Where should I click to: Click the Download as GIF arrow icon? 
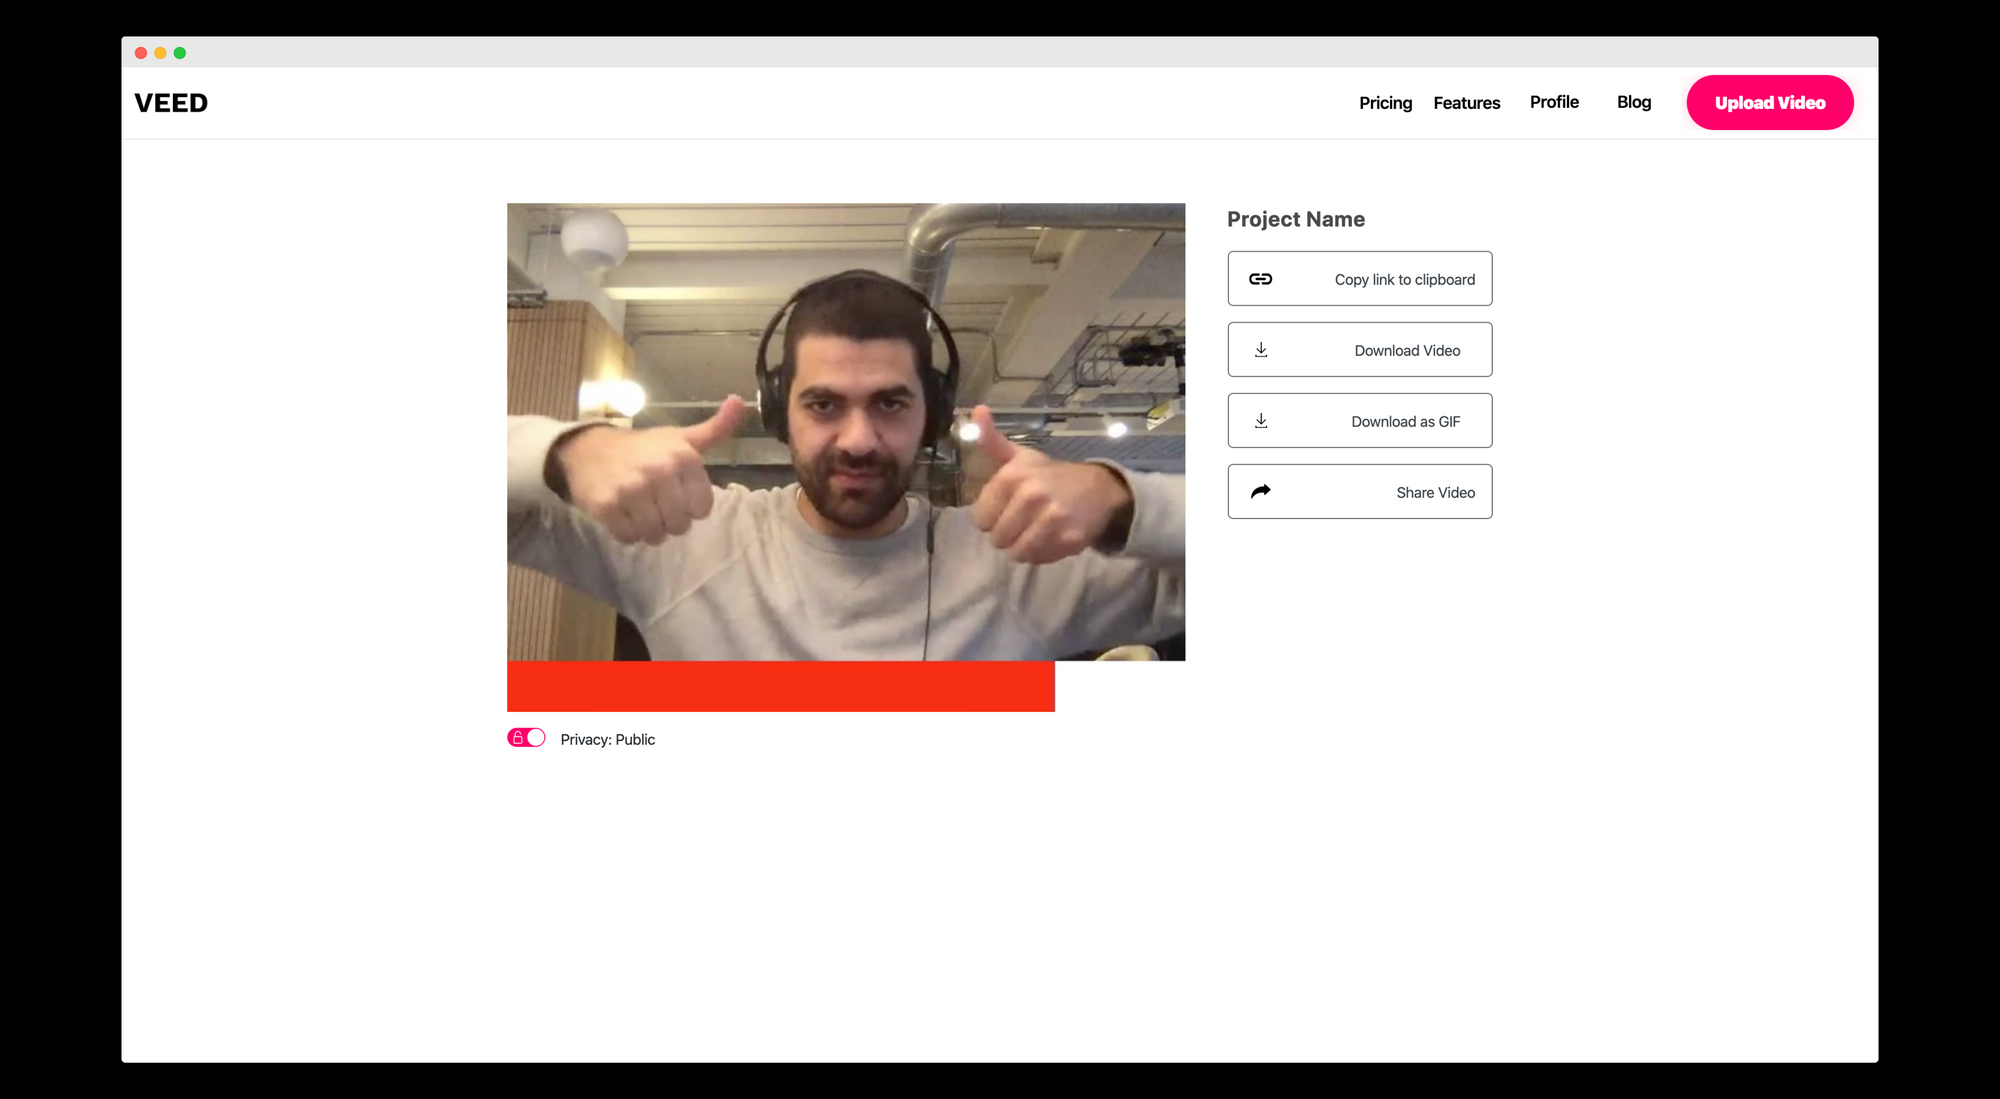pos(1261,421)
